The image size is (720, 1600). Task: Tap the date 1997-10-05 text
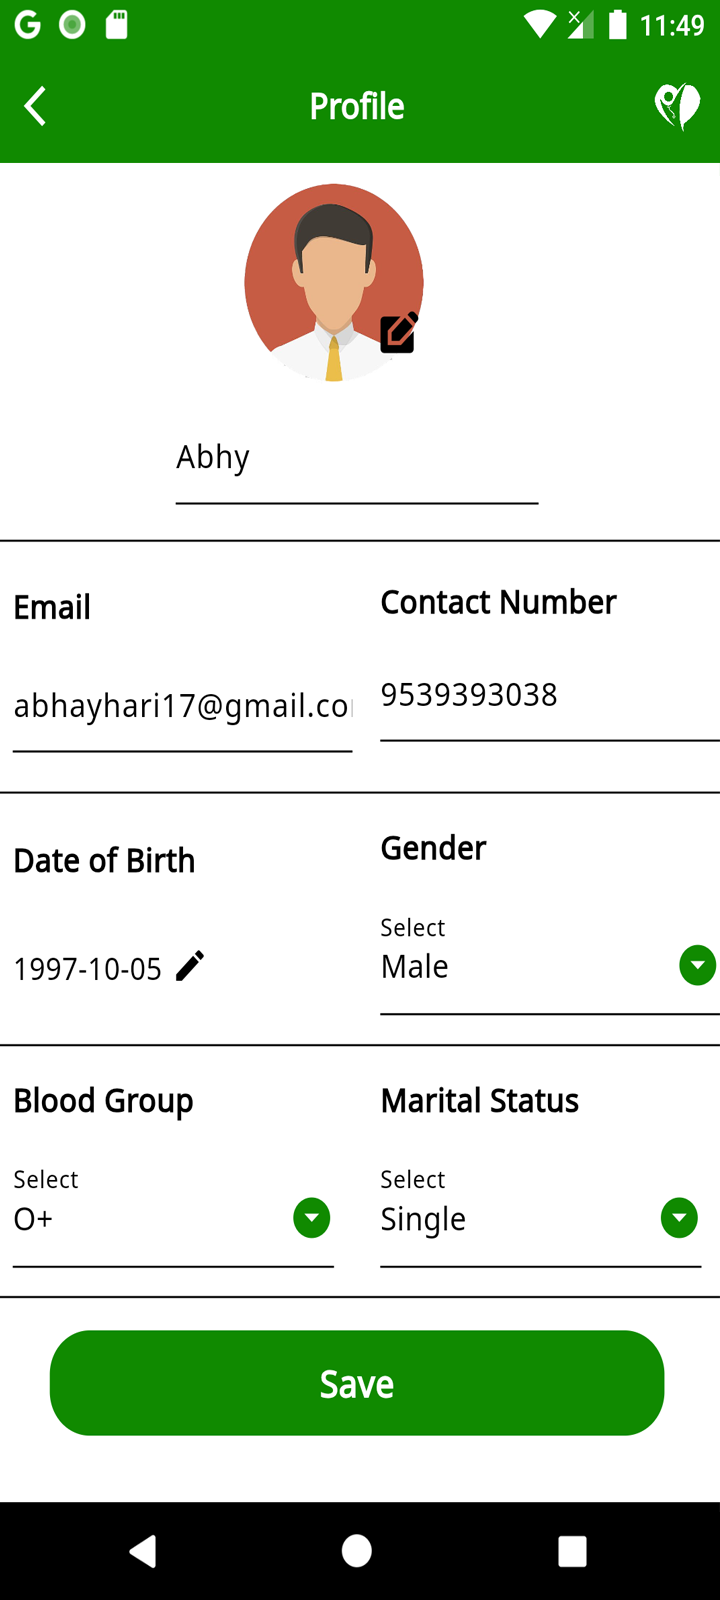[x=88, y=969]
